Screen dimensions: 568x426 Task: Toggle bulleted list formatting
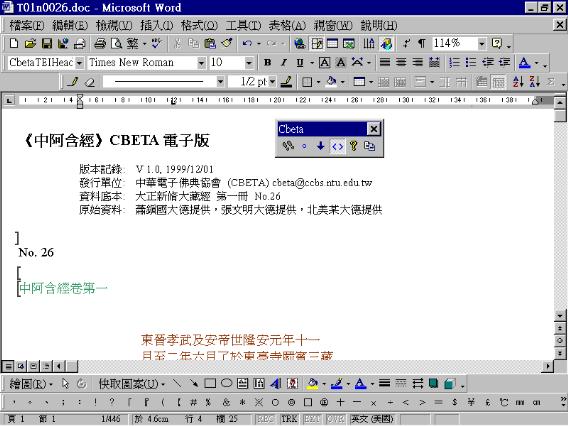click(x=471, y=63)
